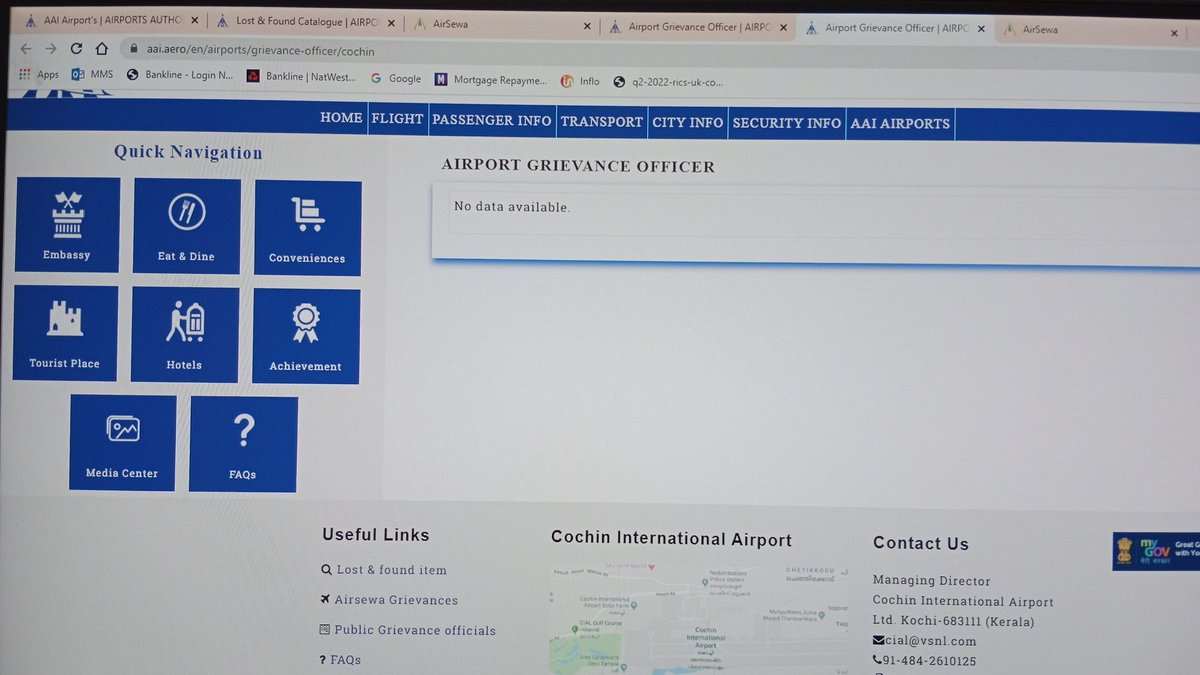Click the Useful Links heading
Viewport: 1200px width, 675px height.
375,535
